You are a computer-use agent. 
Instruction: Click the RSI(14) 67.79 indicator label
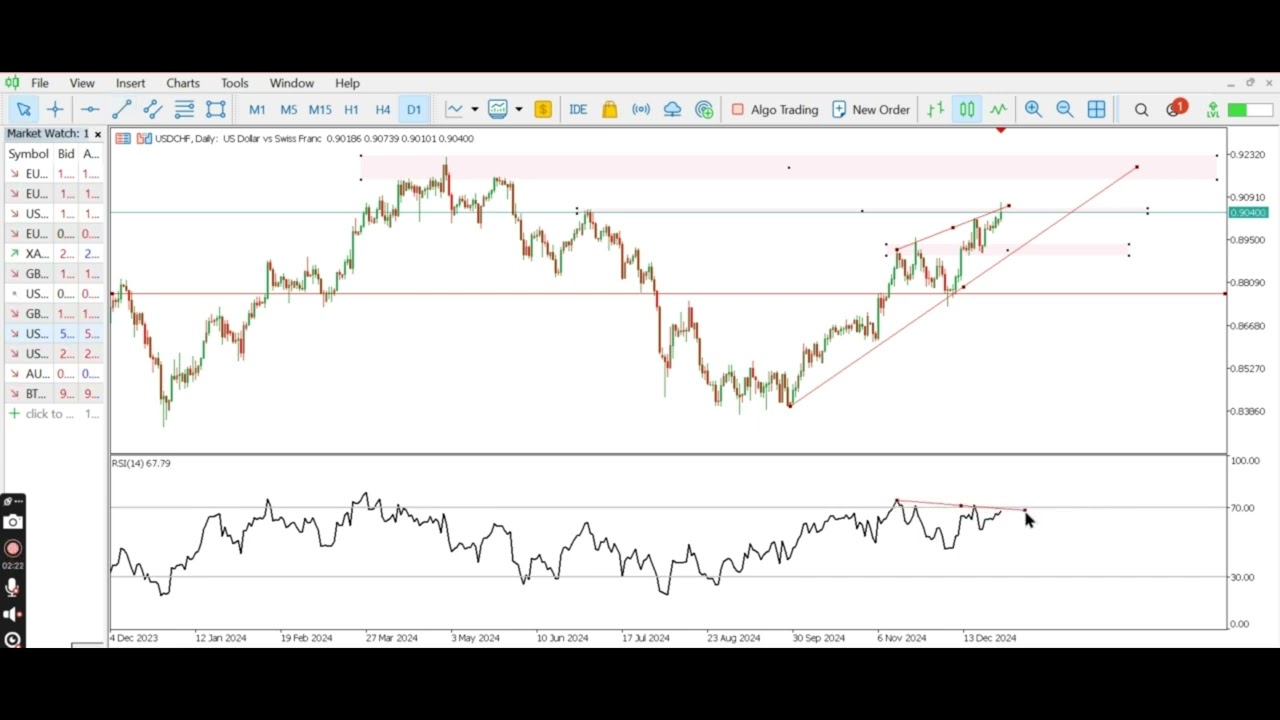[141, 464]
